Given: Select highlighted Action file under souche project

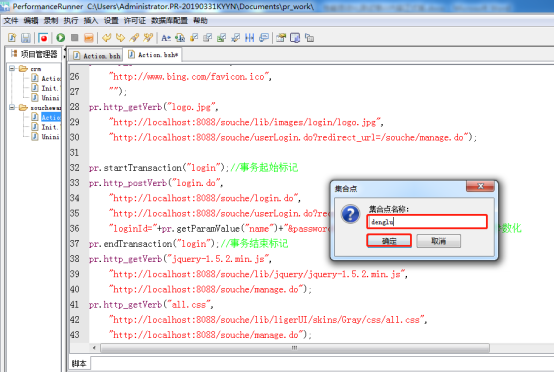Looking at the screenshot, I should pos(51,117).
